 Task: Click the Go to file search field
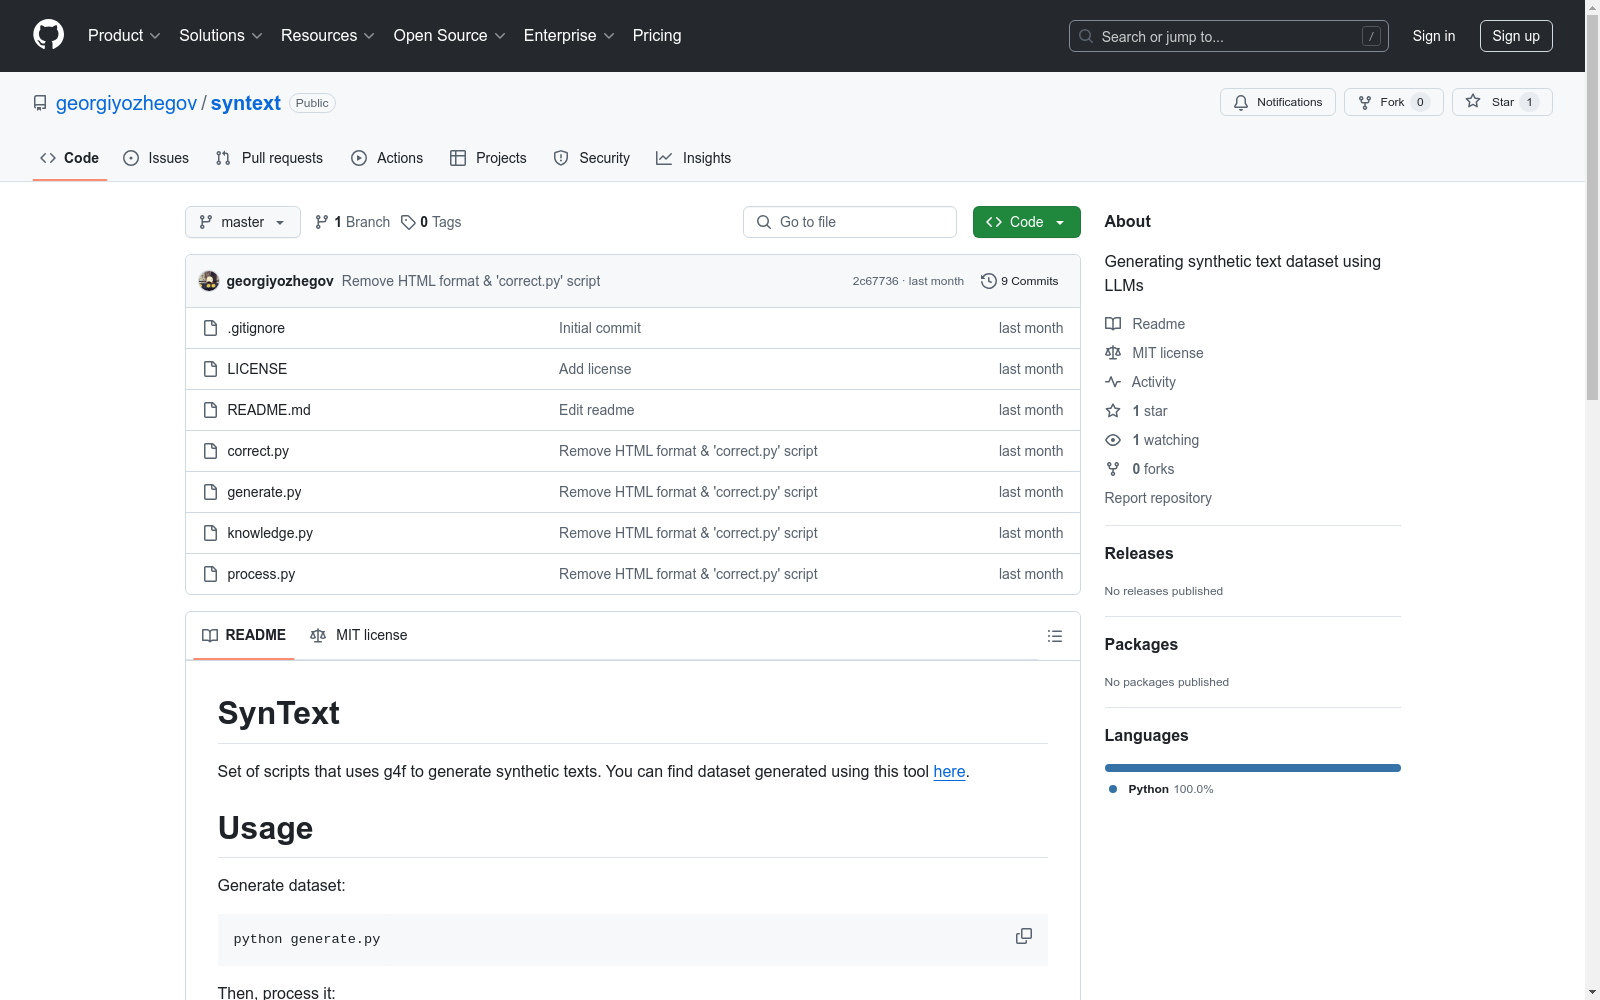tap(850, 222)
